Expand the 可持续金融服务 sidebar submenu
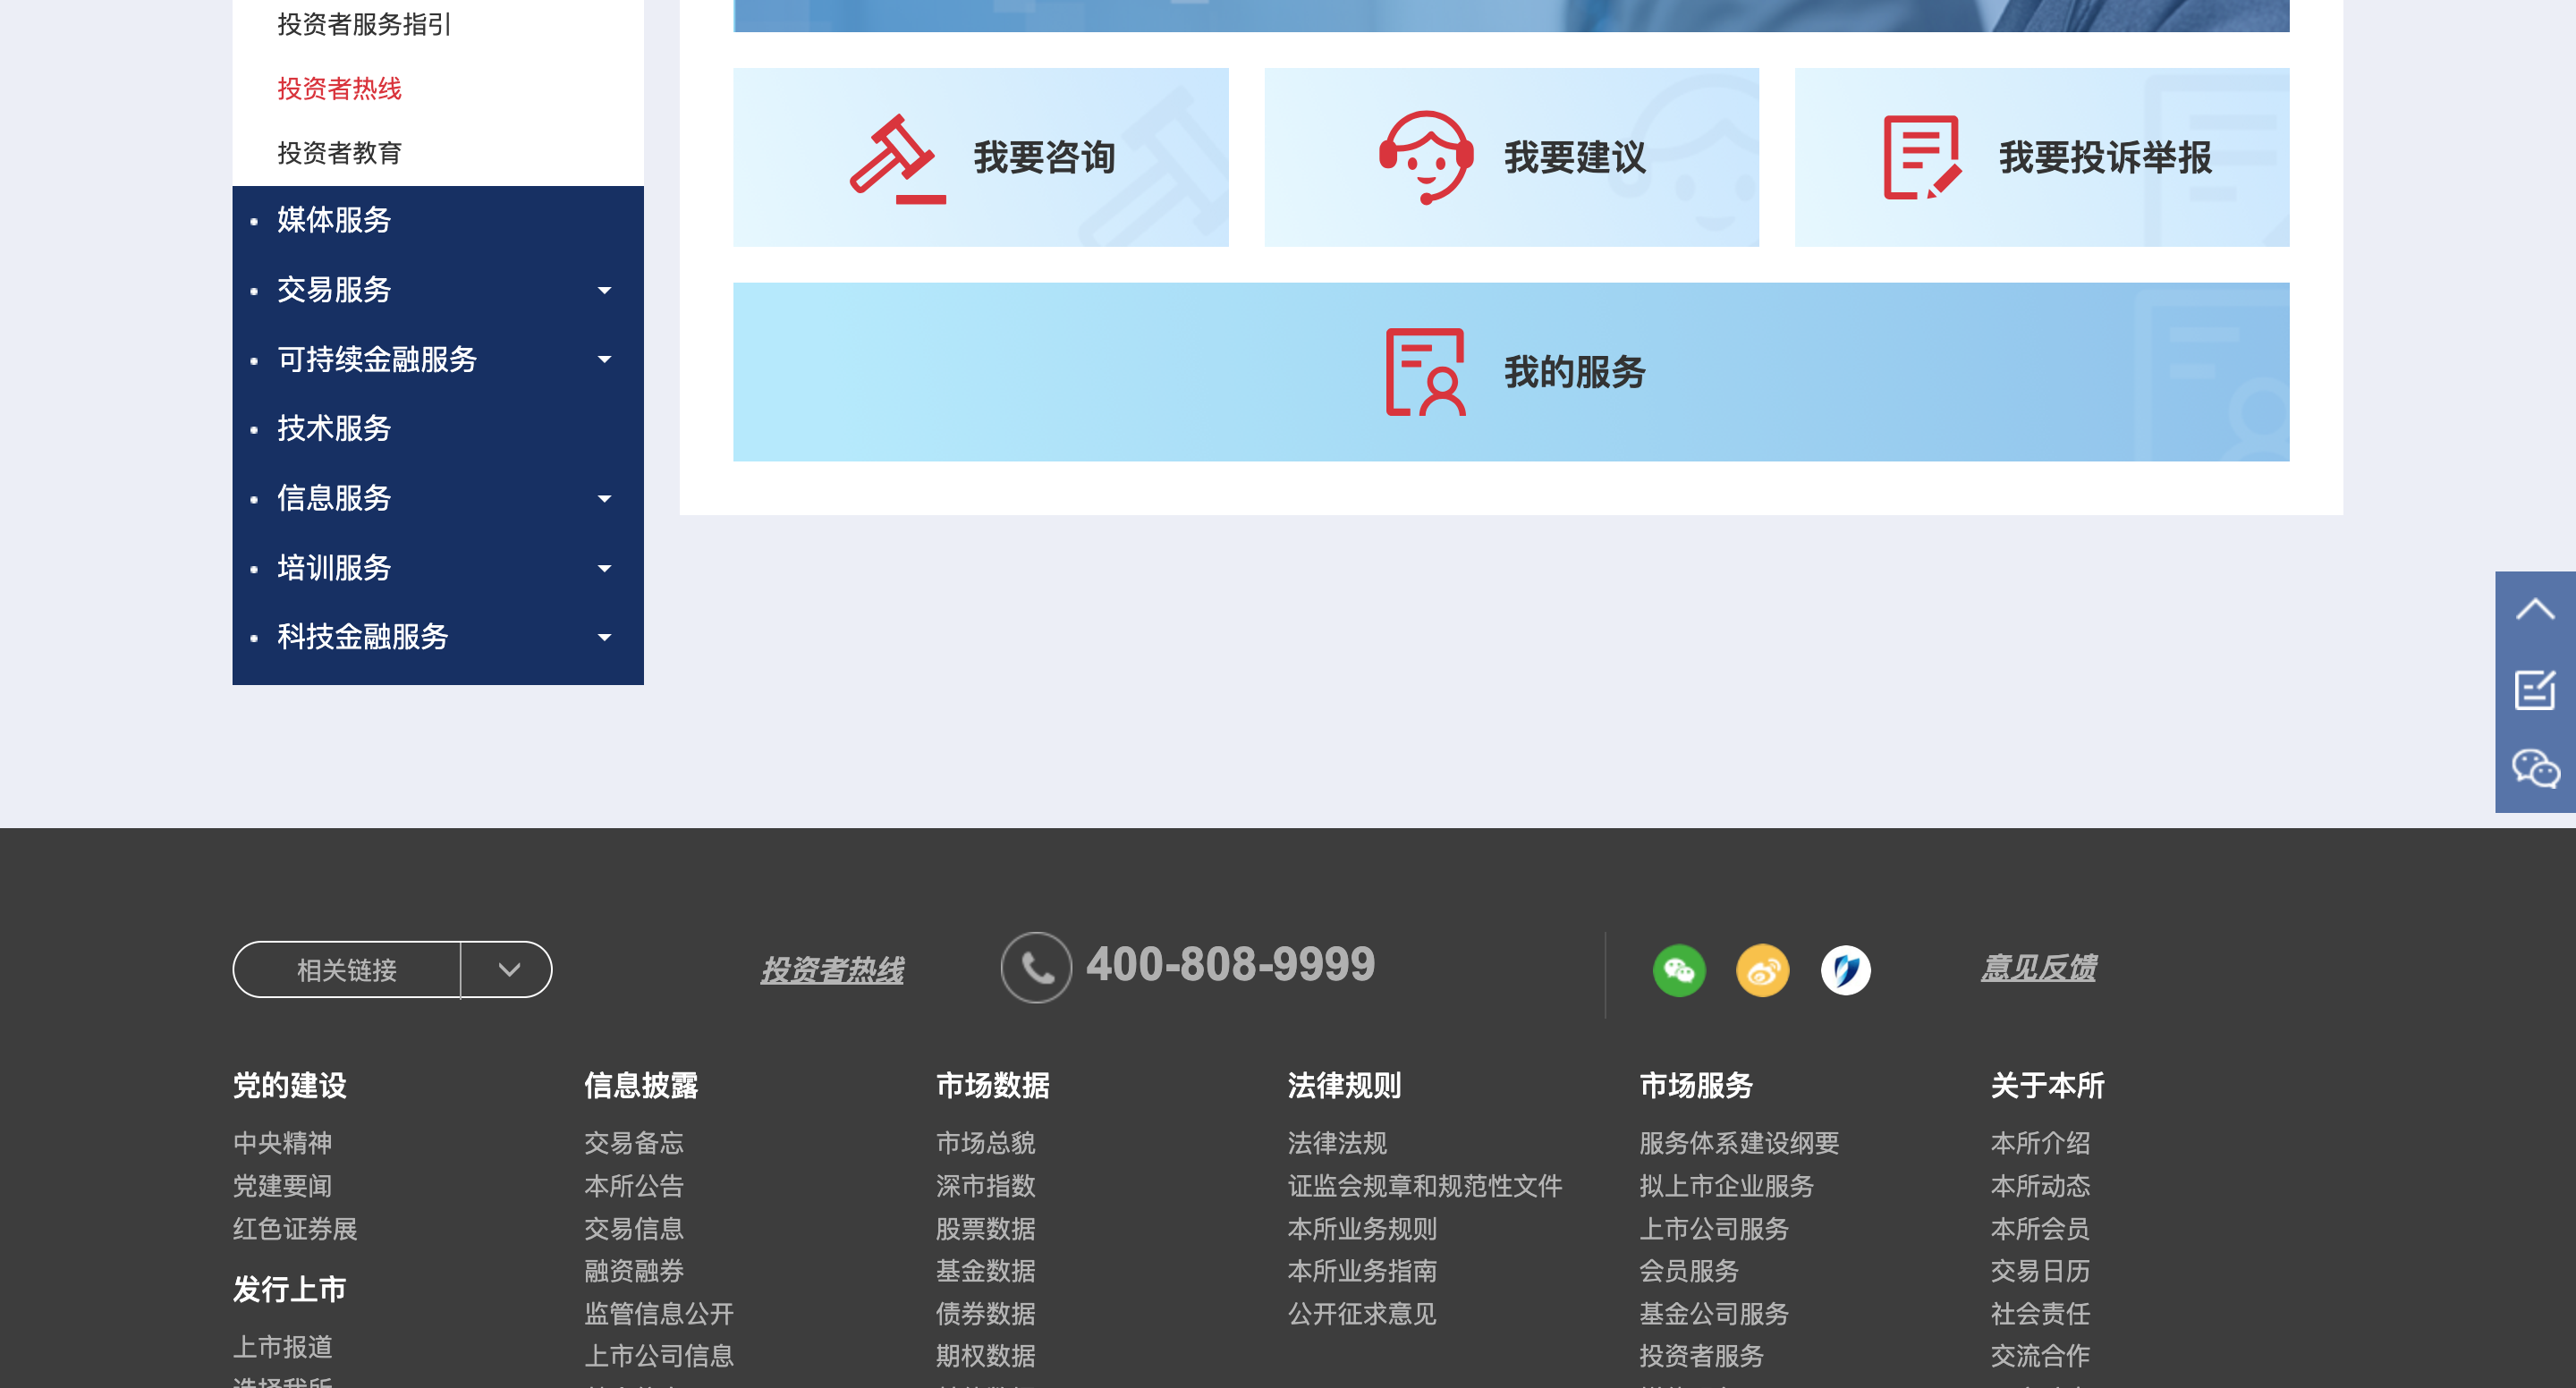Screen dimensions: 2576x1388 point(604,359)
